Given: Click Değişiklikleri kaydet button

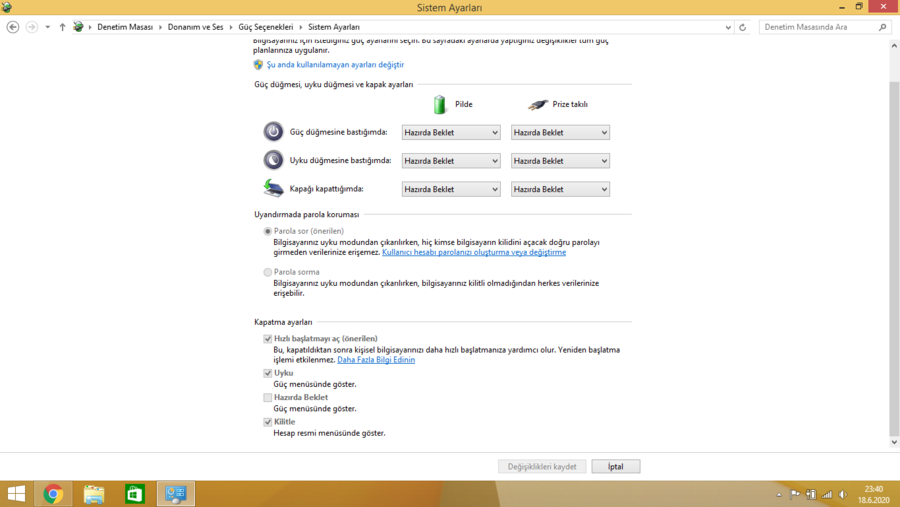Looking at the screenshot, I should pos(542,466).
